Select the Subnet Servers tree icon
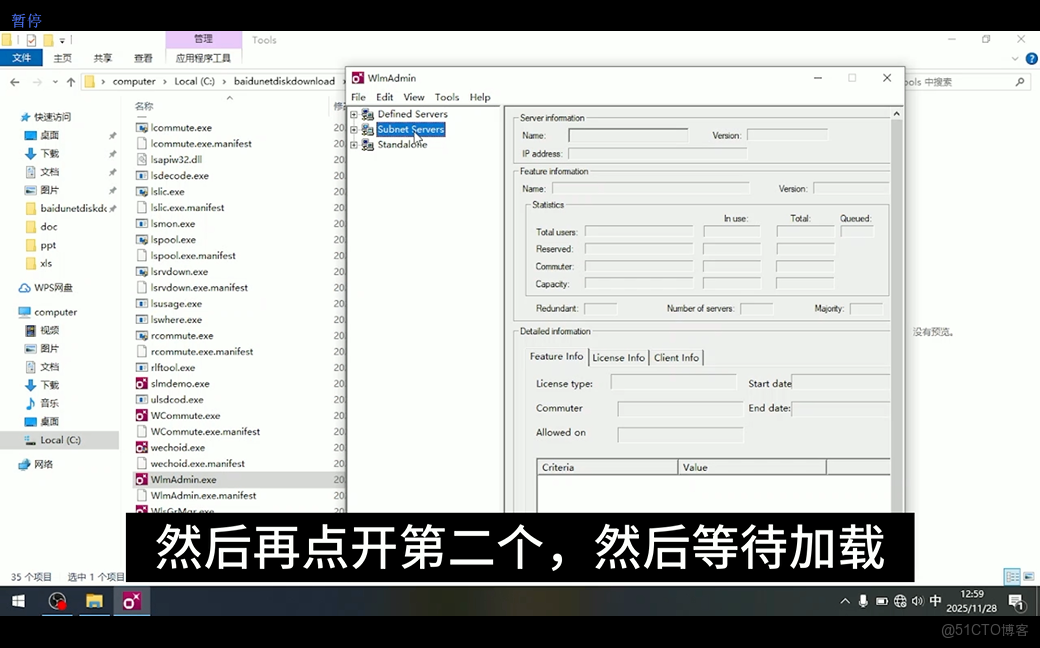The height and width of the screenshot is (648, 1040). pos(367,129)
